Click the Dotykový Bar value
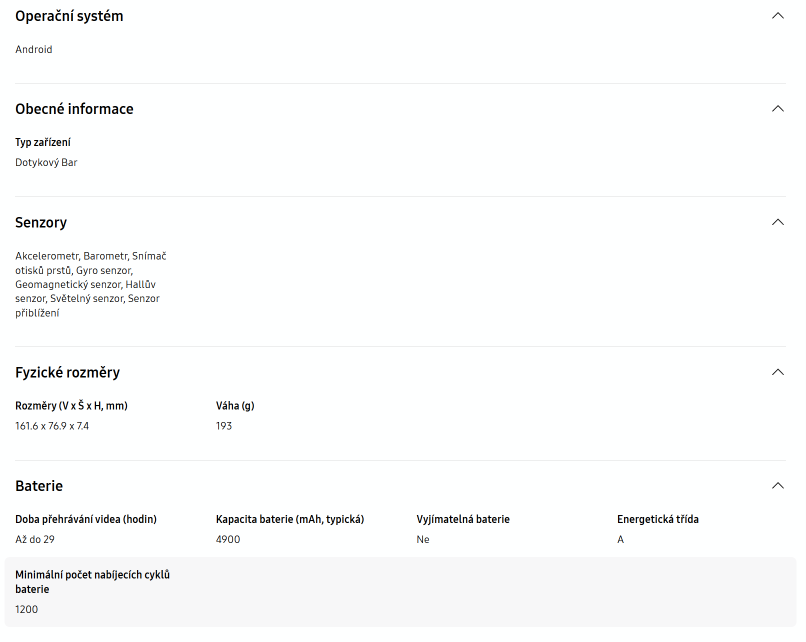The width and height of the screenshot is (806, 642). pos(46,162)
